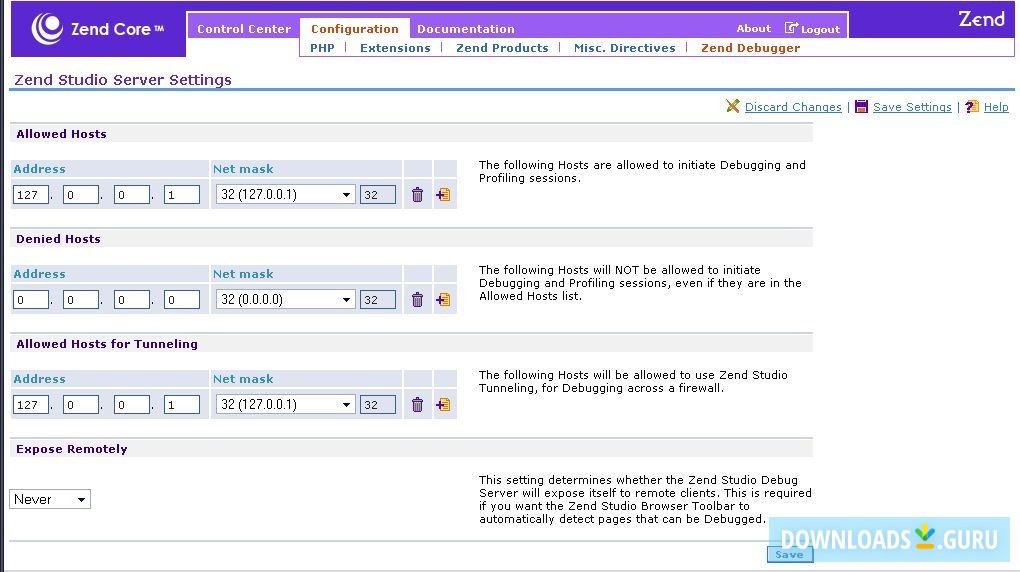
Task: Click the Zend brand logo at top right
Action: 982,20
